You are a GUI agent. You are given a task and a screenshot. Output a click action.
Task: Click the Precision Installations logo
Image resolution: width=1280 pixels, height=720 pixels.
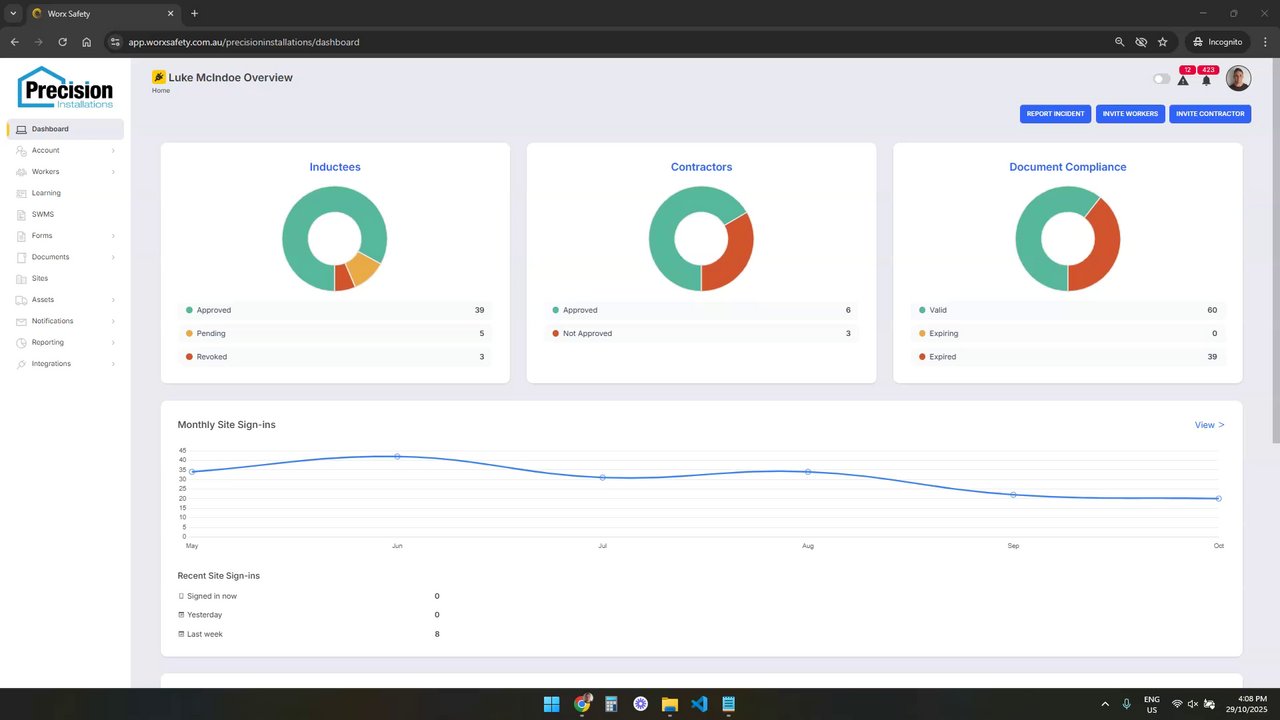click(x=65, y=88)
